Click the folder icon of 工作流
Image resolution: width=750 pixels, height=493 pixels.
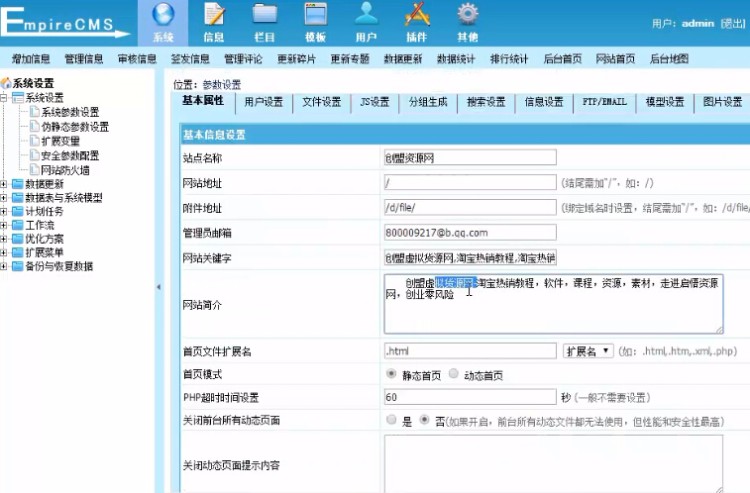18,225
